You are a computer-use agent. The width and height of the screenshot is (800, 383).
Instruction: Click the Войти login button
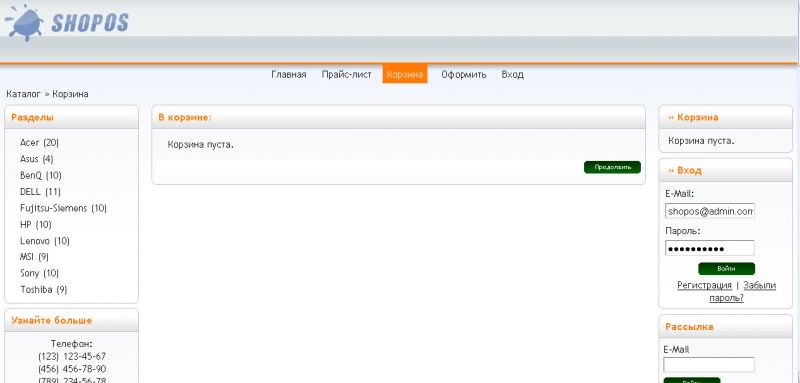point(727,269)
